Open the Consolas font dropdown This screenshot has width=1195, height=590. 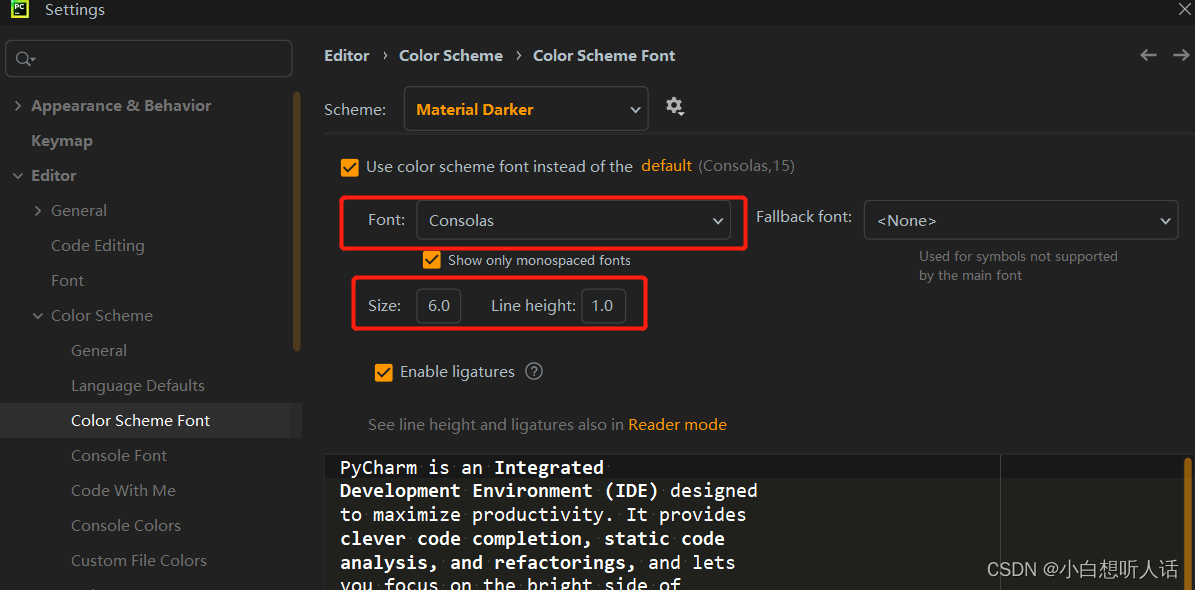(573, 220)
